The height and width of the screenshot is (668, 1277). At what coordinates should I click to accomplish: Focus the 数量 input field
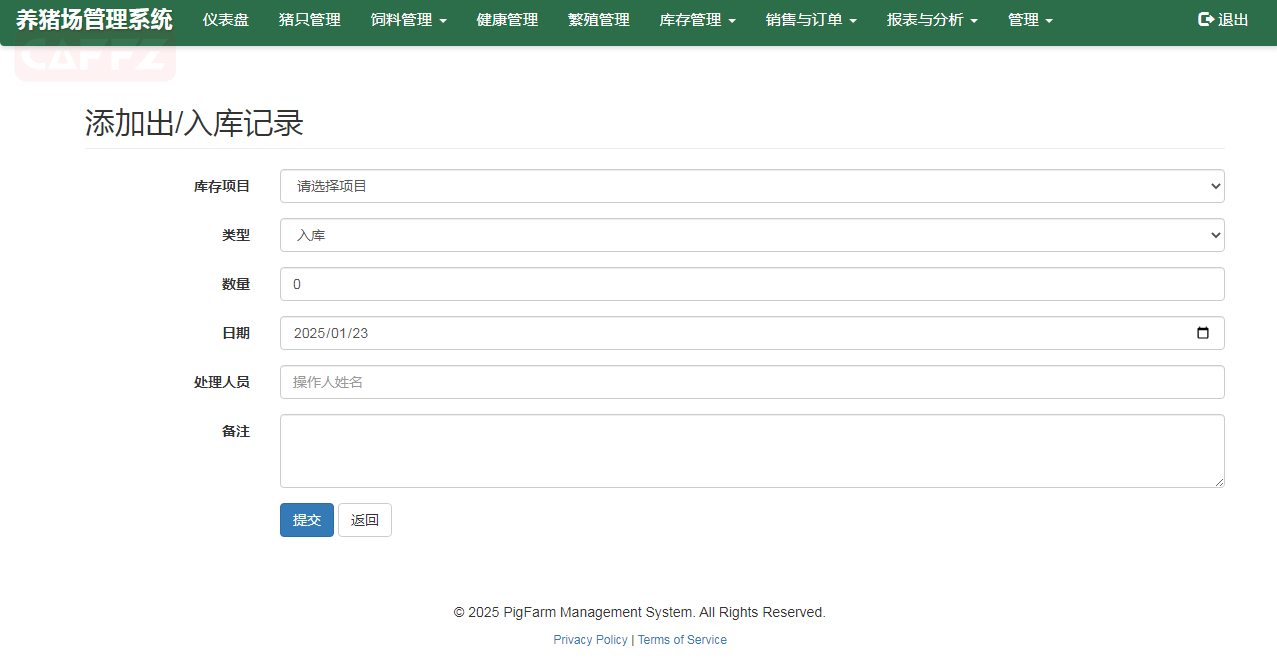751,284
